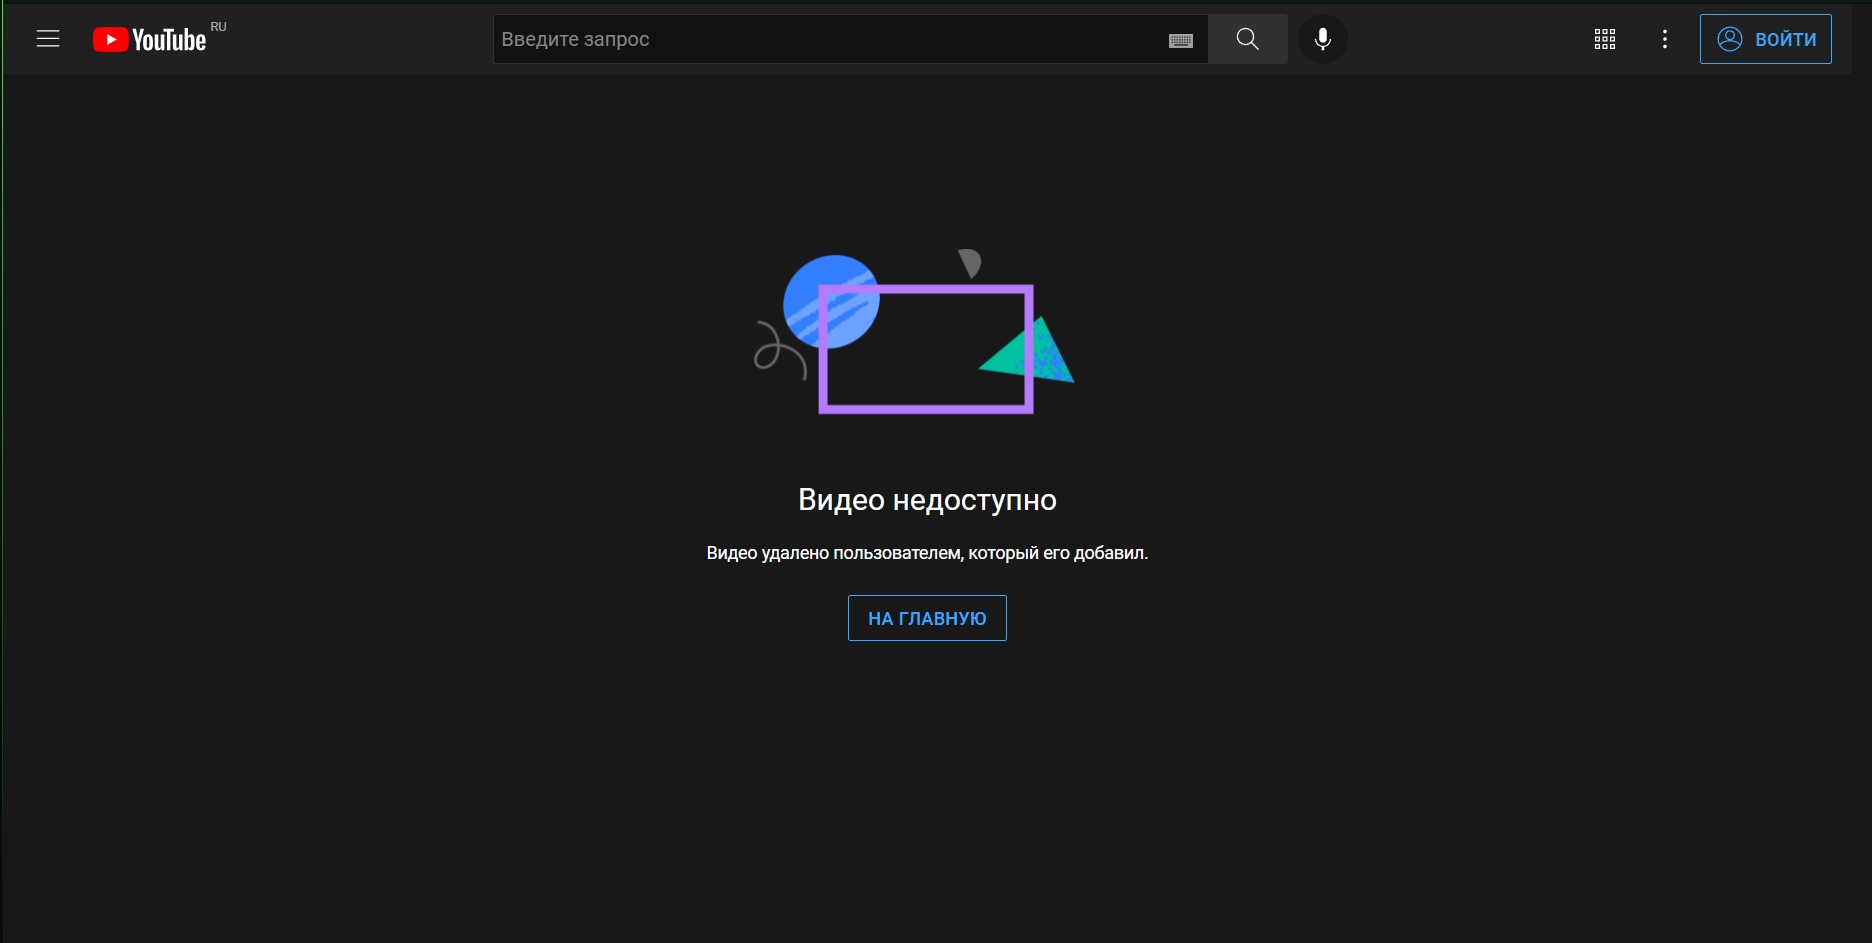Click the red YouTube play logo icon
1872x943 pixels.
(110, 40)
